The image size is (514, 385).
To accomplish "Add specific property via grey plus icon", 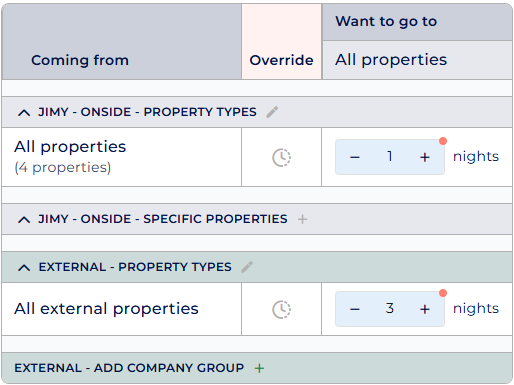I will tap(302, 219).
